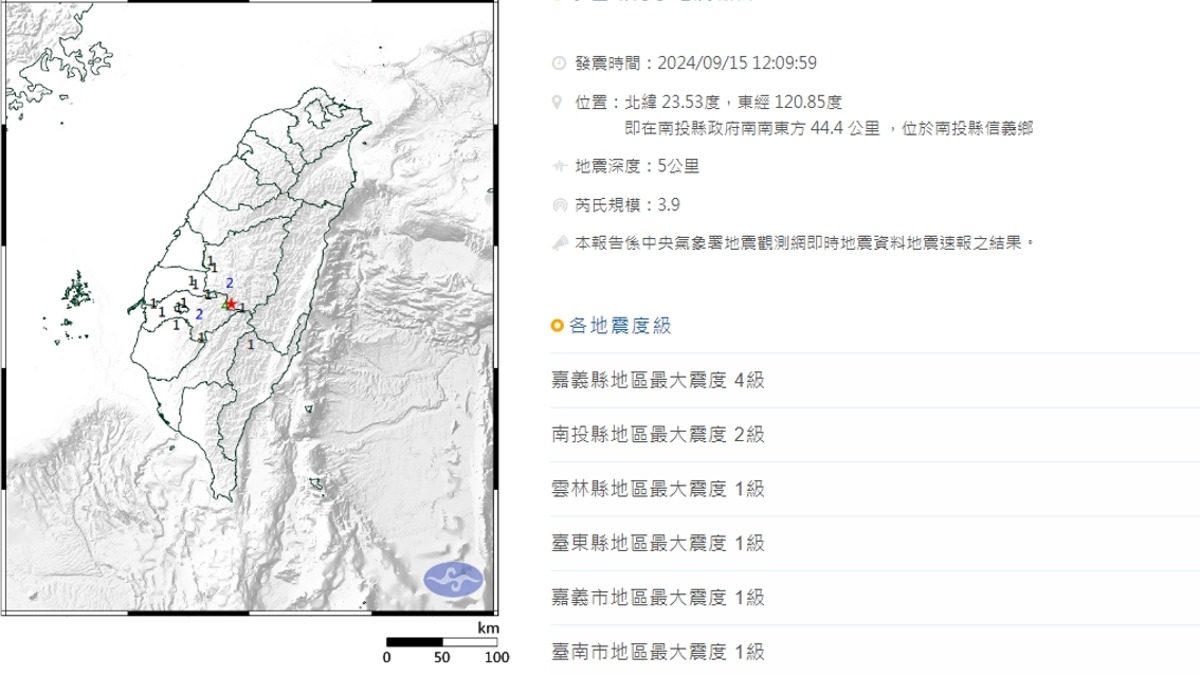The image size is (1200, 675).
Task: Expand the 嘉義縣地區最大震度 4級 row
Action: (658, 380)
